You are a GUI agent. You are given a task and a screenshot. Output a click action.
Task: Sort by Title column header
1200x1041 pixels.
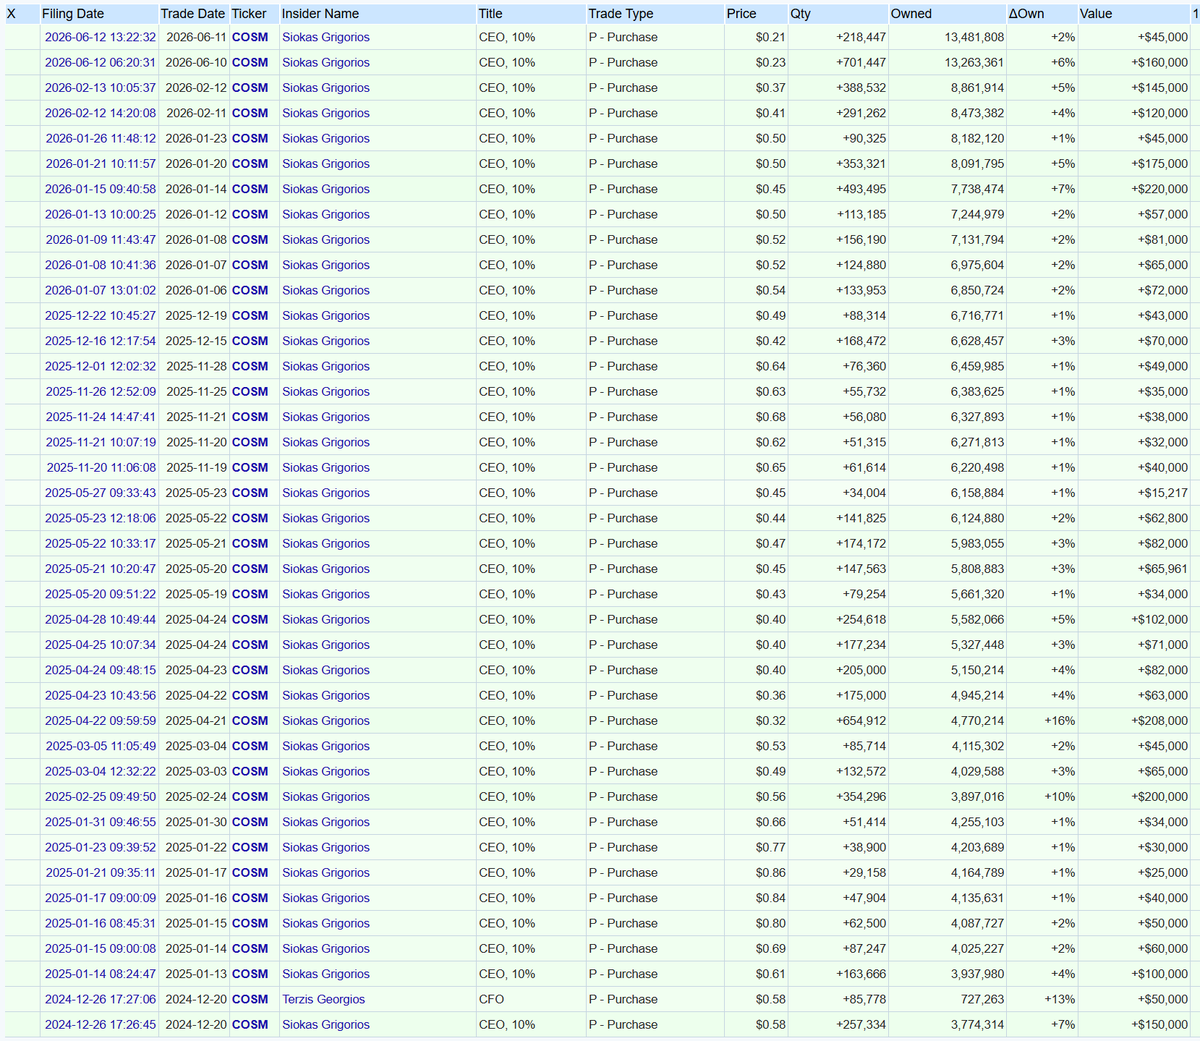coord(490,14)
